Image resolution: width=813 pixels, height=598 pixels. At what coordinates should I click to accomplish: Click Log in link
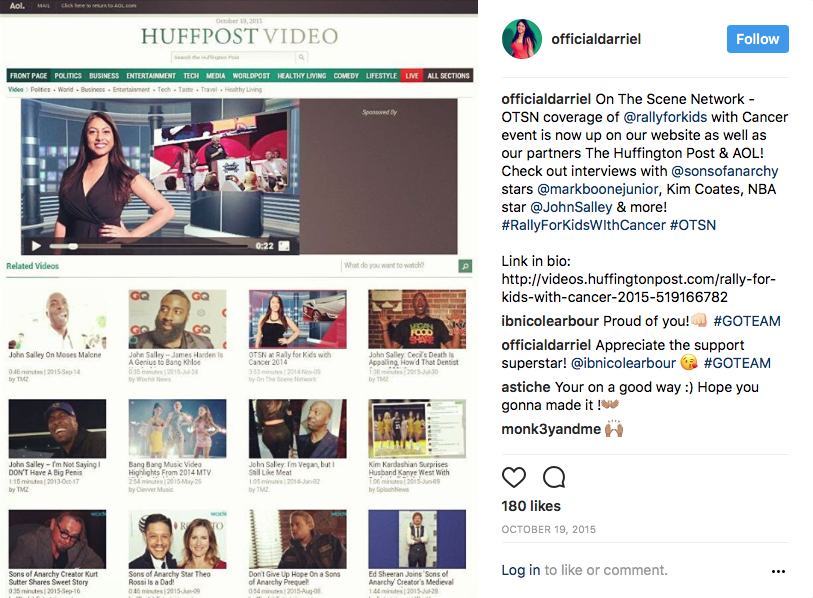(x=521, y=570)
